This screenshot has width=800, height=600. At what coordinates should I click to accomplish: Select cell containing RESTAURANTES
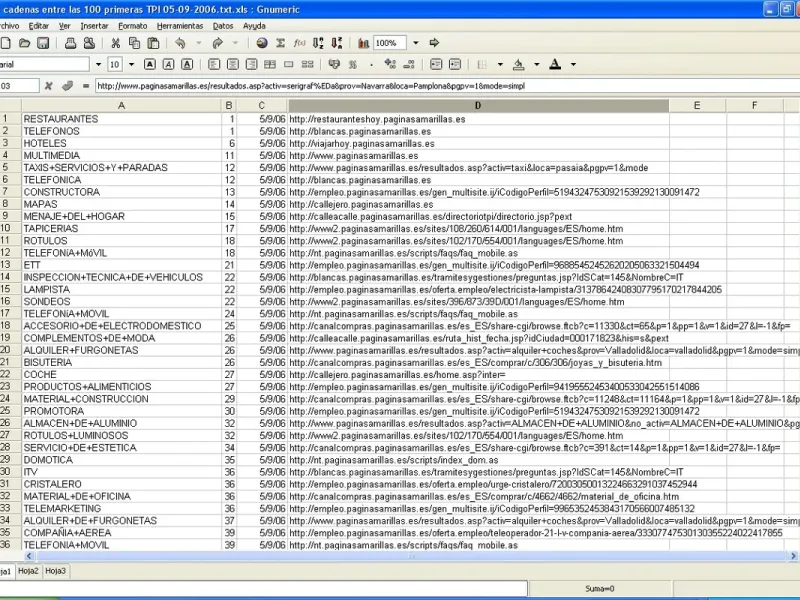[x=121, y=119]
